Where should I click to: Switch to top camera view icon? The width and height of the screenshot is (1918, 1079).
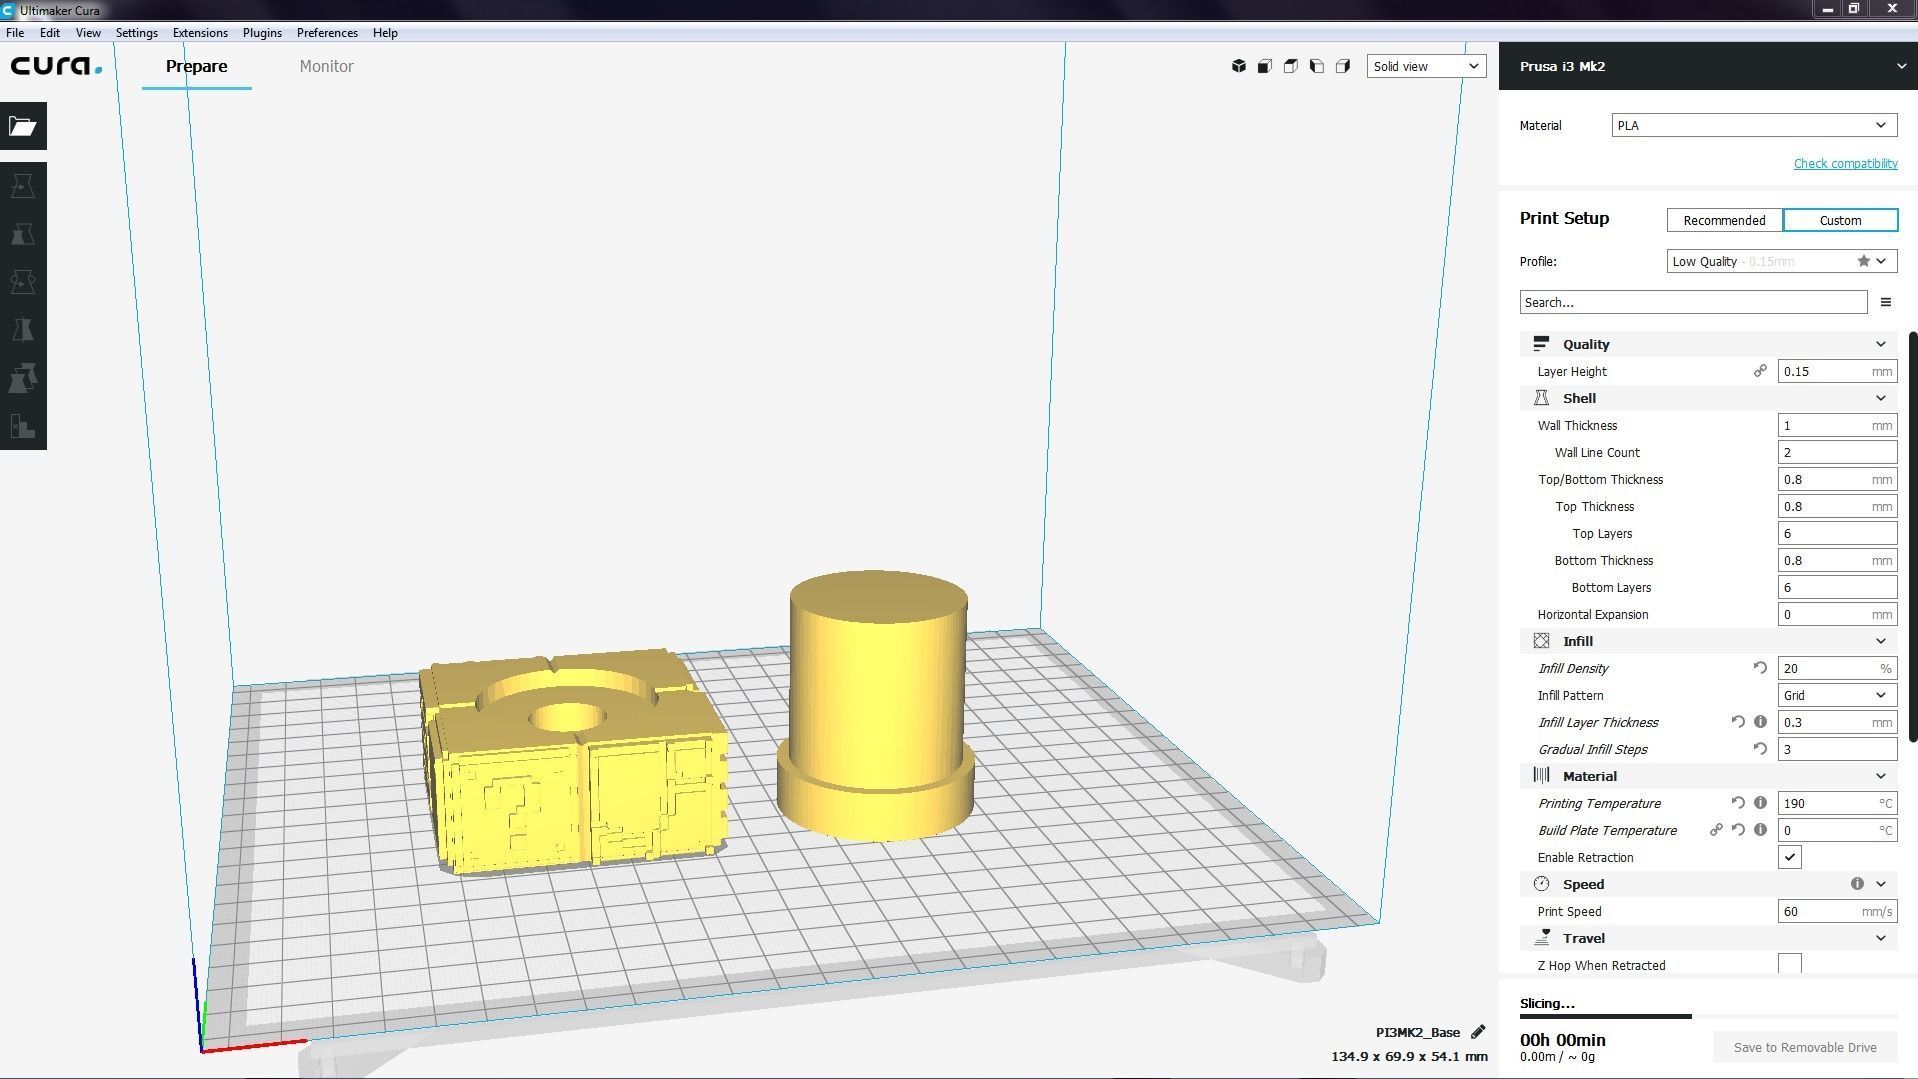point(1290,66)
